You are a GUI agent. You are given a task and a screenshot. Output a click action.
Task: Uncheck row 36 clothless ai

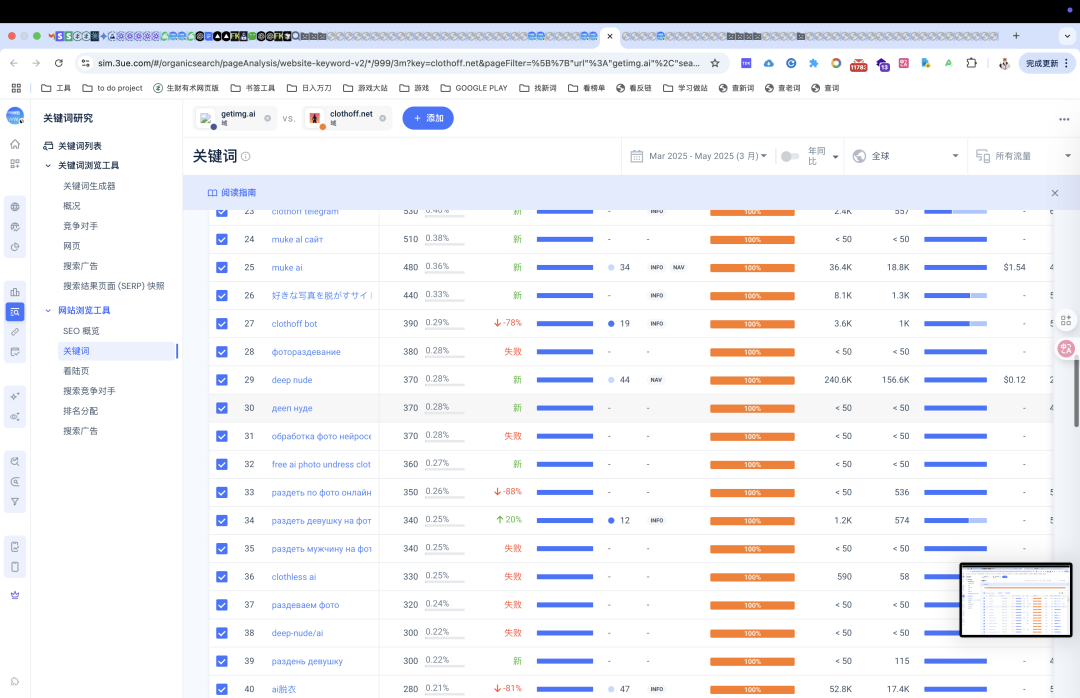(222, 577)
